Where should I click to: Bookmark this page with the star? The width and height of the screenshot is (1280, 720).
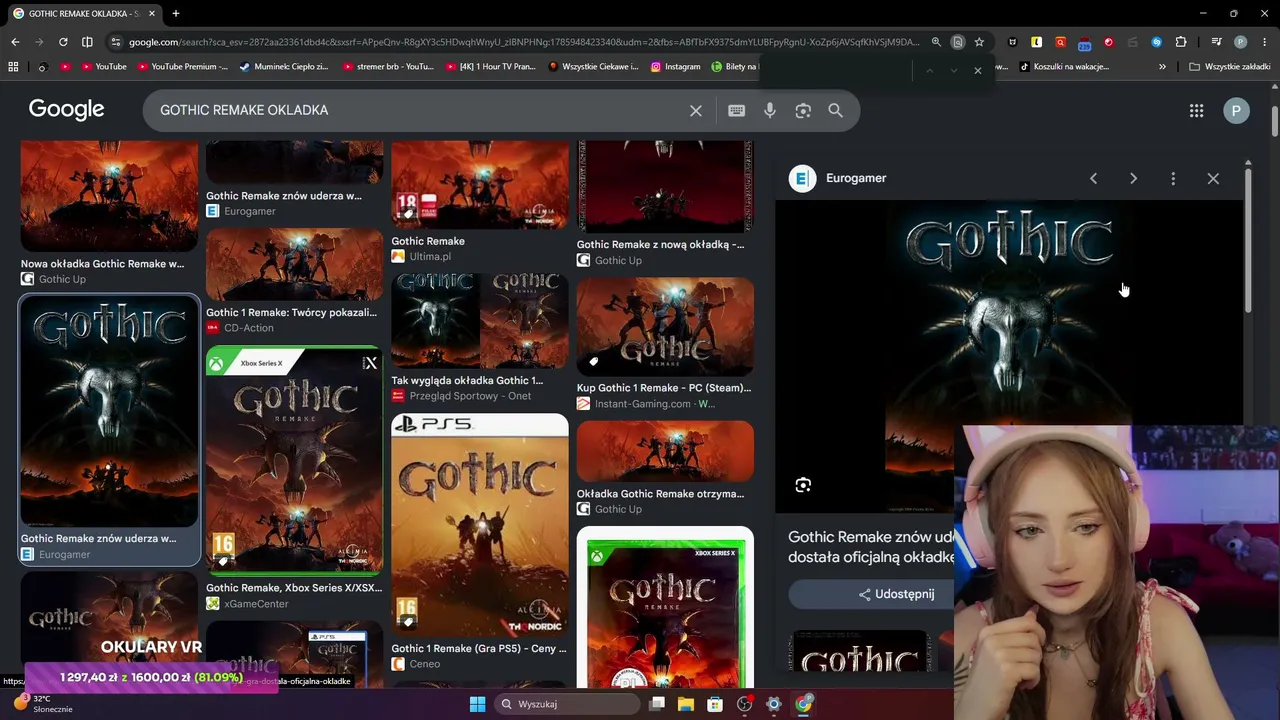[x=979, y=42]
